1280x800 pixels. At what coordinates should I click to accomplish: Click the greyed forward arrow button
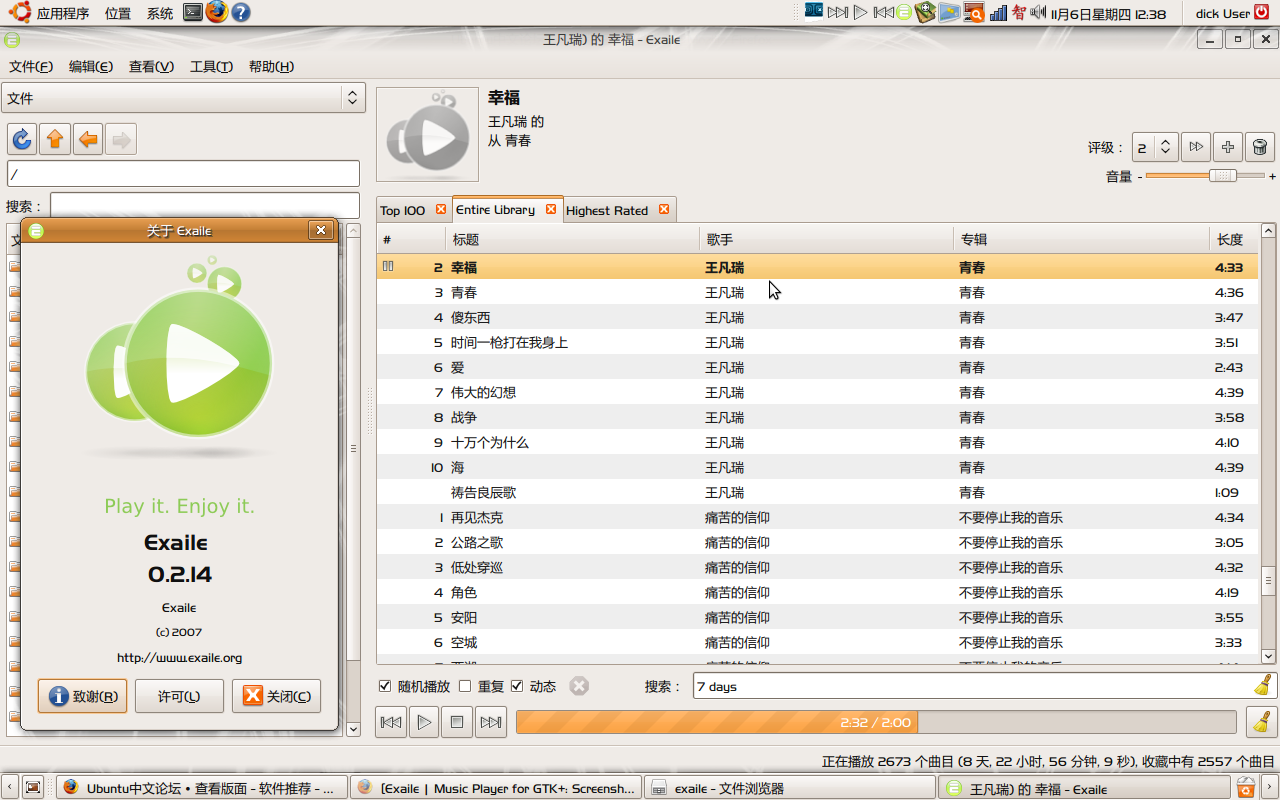tap(121, 139)
